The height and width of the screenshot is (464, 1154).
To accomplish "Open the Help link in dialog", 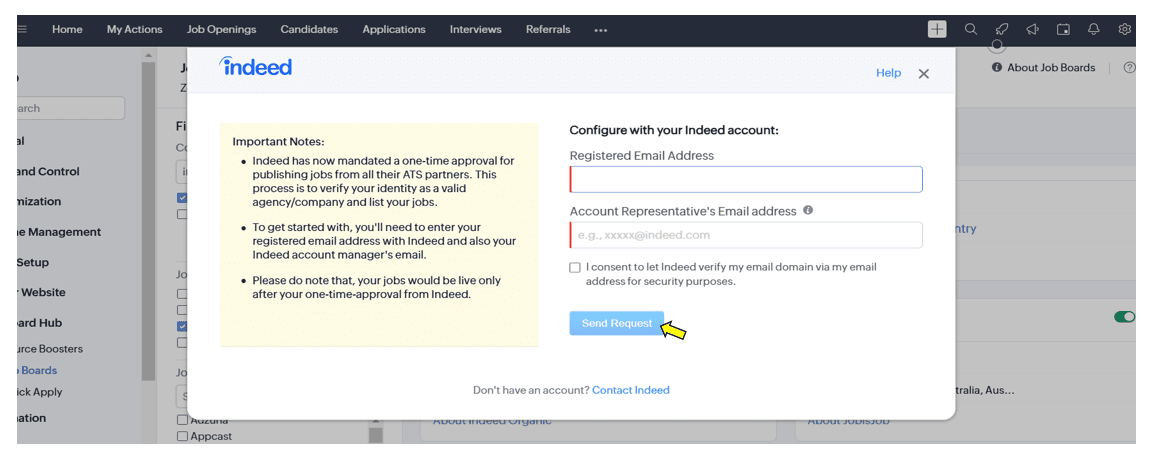I will (x=888, y=73).
